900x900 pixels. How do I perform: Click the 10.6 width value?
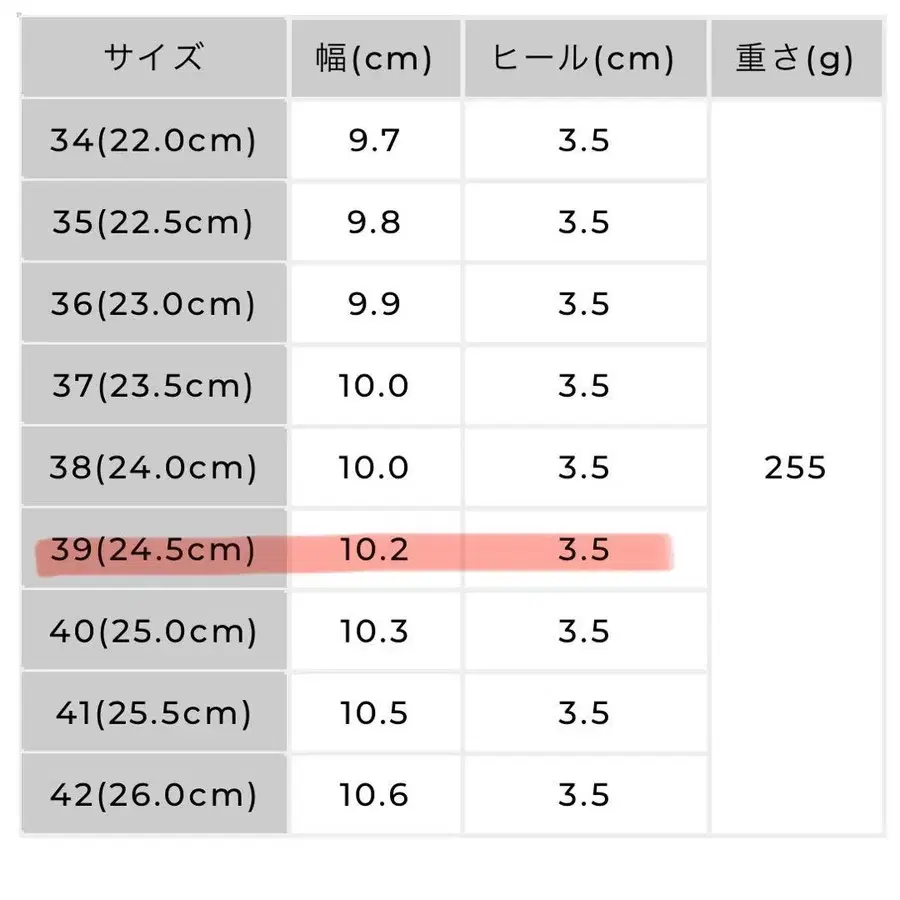(x=374, y=796)
